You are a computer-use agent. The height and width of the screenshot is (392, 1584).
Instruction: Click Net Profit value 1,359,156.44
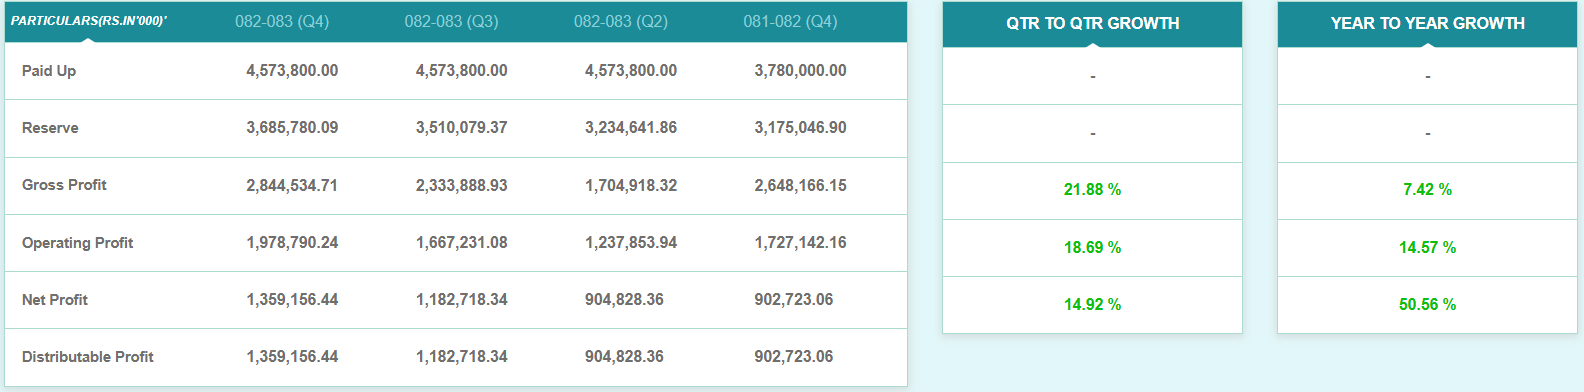pos(292,299)
